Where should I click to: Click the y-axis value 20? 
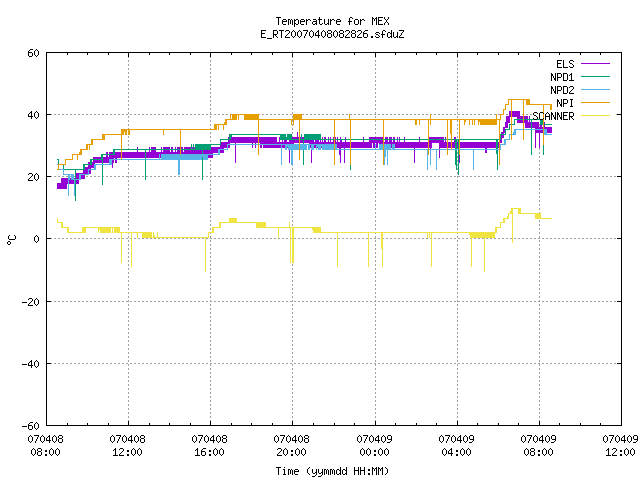click(x=33, y=177)
